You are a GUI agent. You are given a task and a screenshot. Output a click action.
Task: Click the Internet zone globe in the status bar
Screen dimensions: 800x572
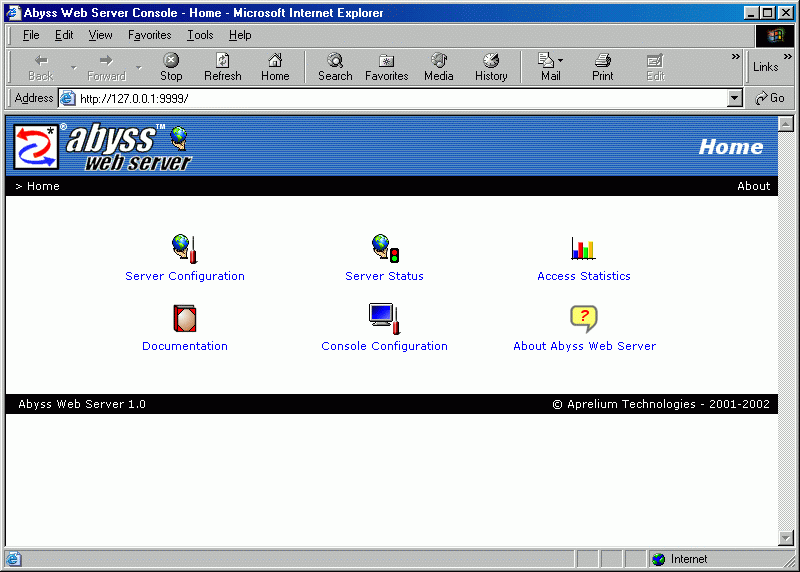coord(659,559)
